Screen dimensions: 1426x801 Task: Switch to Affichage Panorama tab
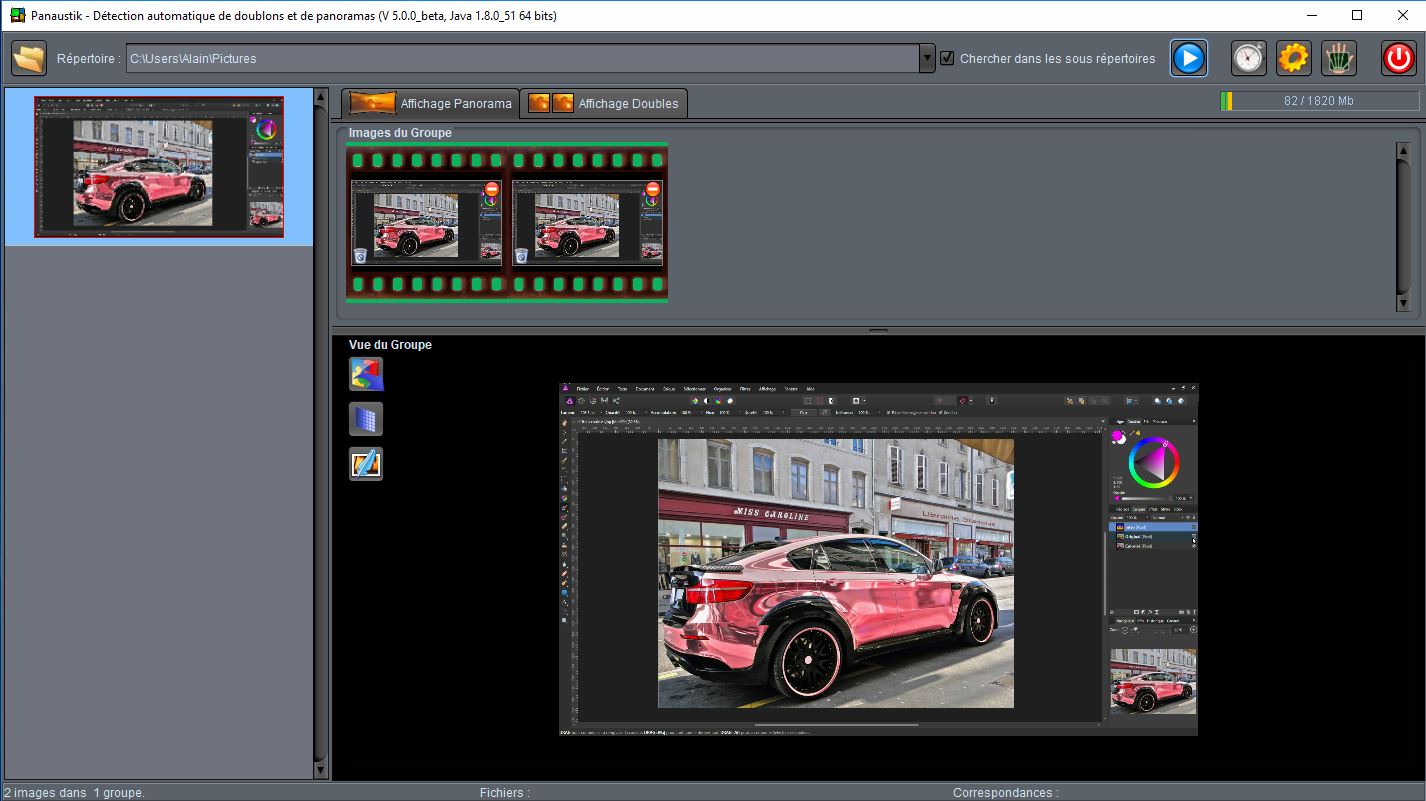pos(431,103)
